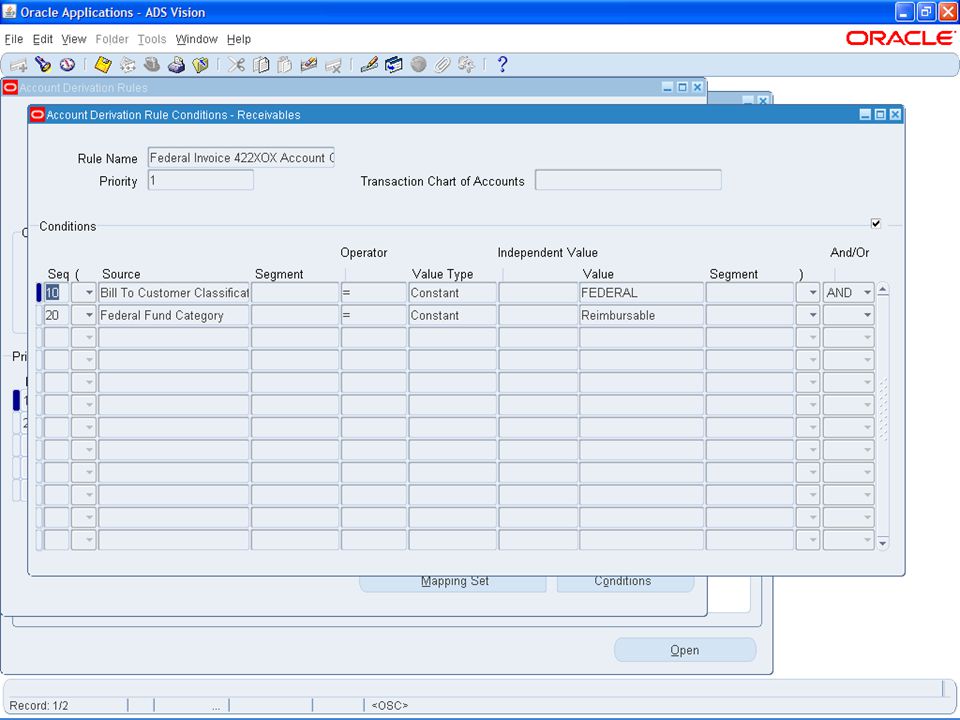The width and height of the screenshot is (960, 720).
Task: Minimize the Rule Conditions window
Action: coord(864,114)
